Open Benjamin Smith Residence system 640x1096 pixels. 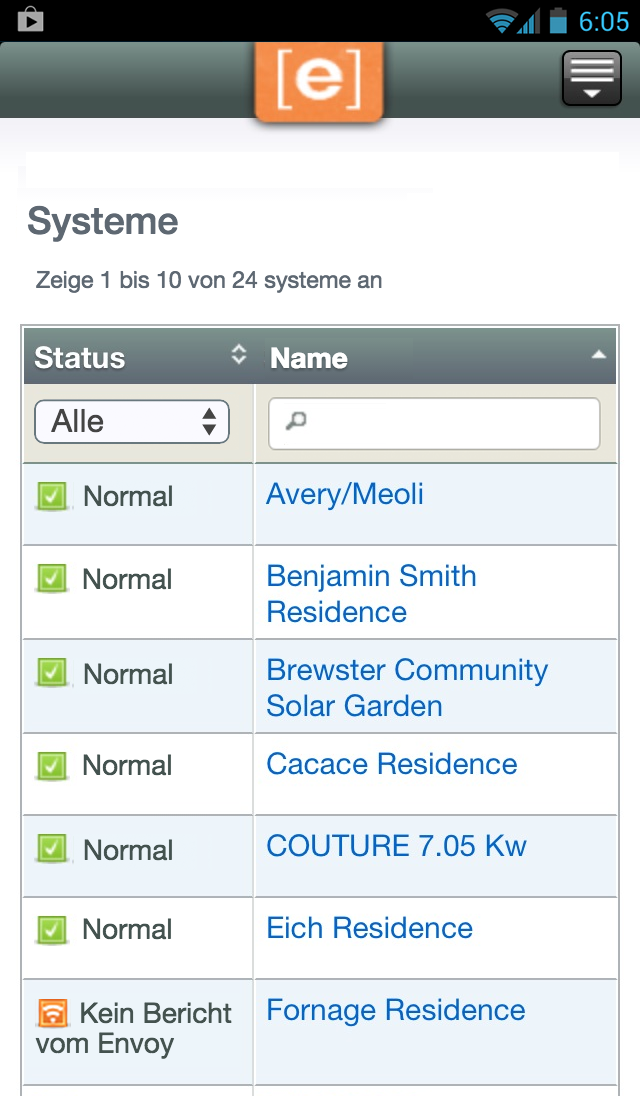pos(372,594)
